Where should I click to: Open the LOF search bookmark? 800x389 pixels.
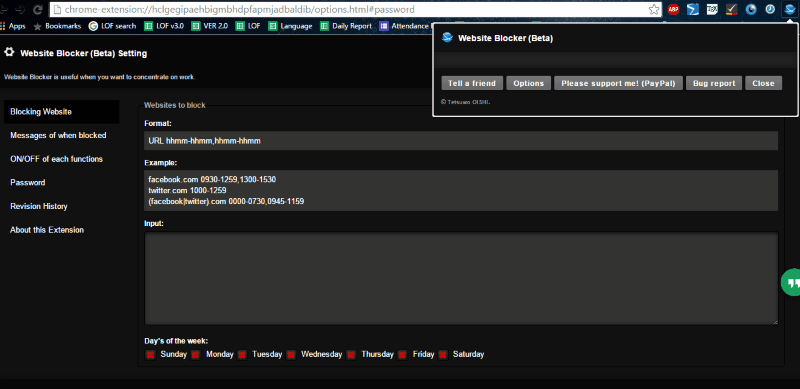point(112,26)
